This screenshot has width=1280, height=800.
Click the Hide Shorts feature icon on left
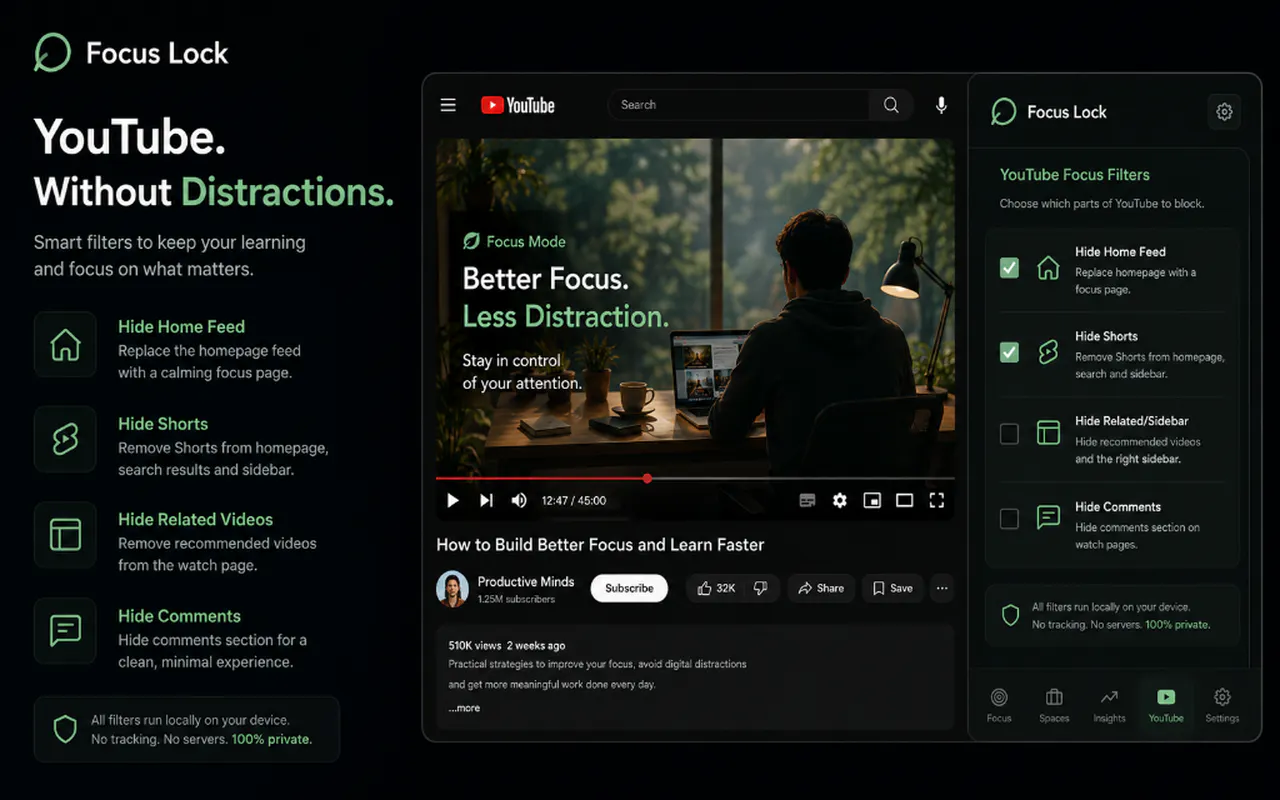(65, 439)
